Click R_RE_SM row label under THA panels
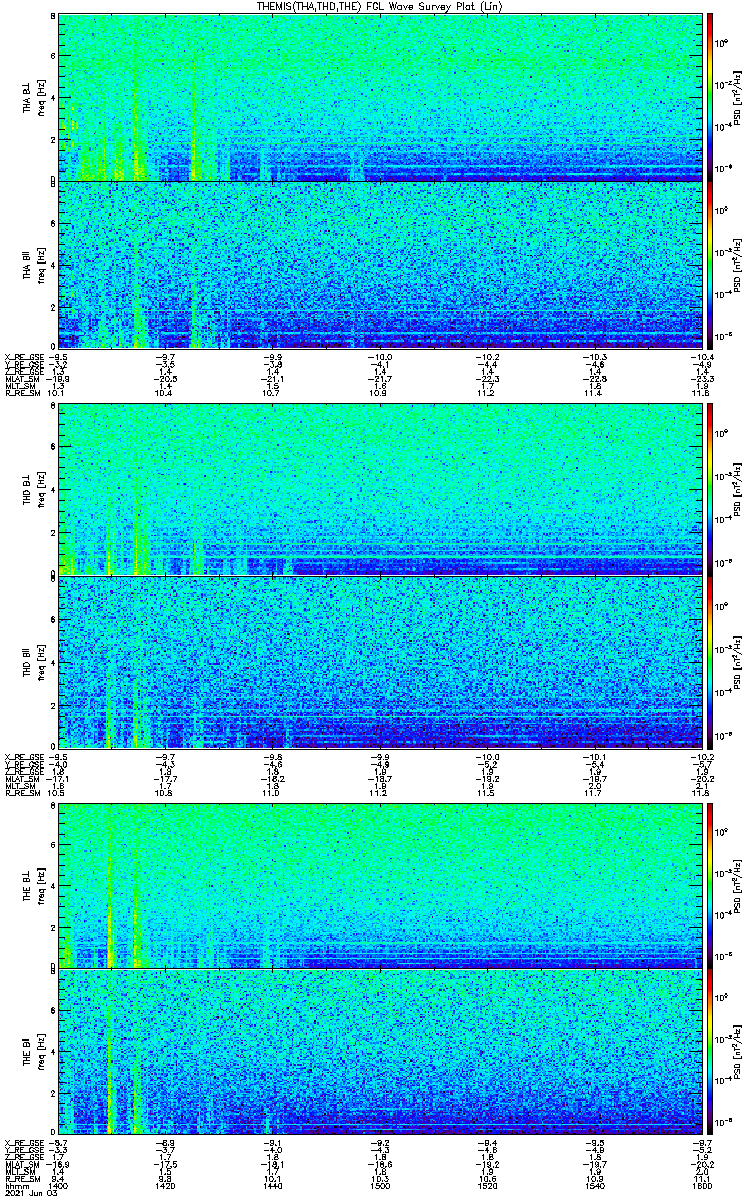Image resolution: width=750 pixels, height=1200 pixels. [21, 393]
